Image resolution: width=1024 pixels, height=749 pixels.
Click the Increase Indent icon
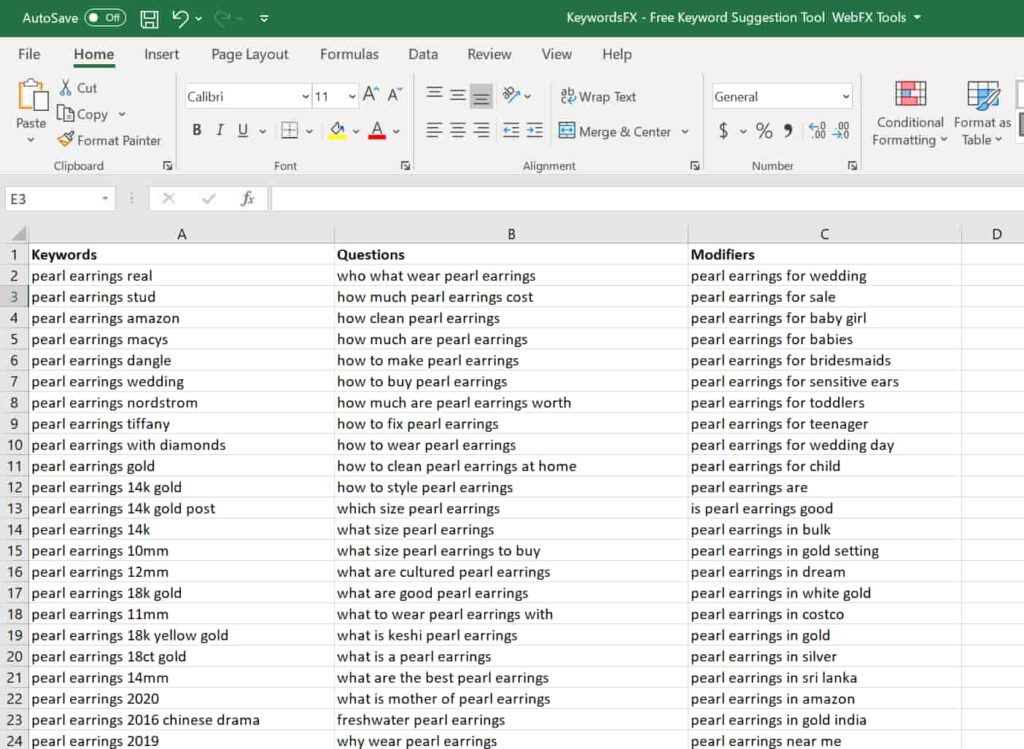534,130
